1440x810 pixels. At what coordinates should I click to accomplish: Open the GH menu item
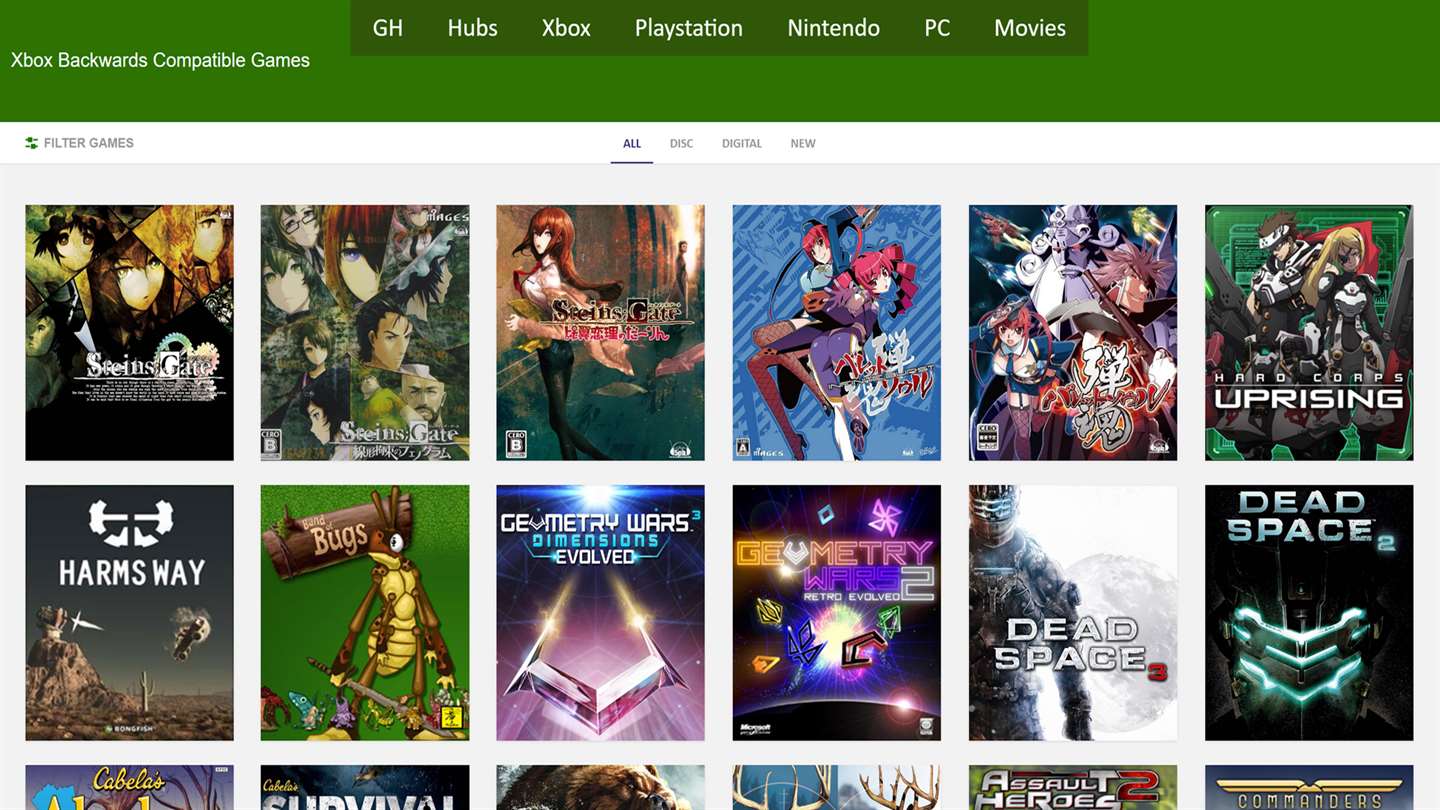[x=388, y=28]
